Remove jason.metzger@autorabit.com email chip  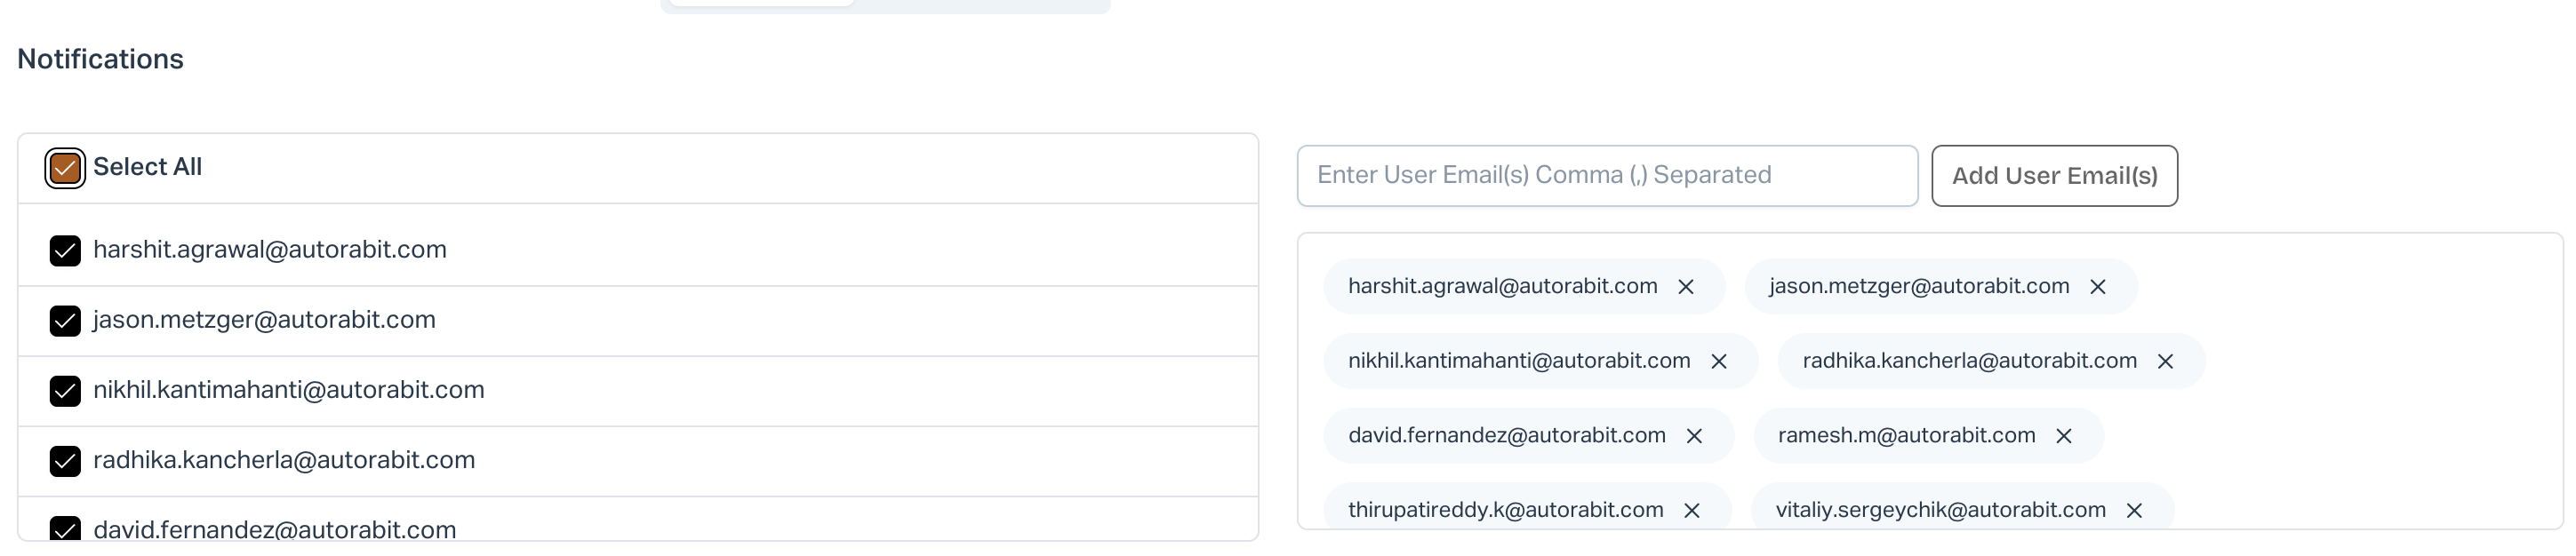point(2098,287)
